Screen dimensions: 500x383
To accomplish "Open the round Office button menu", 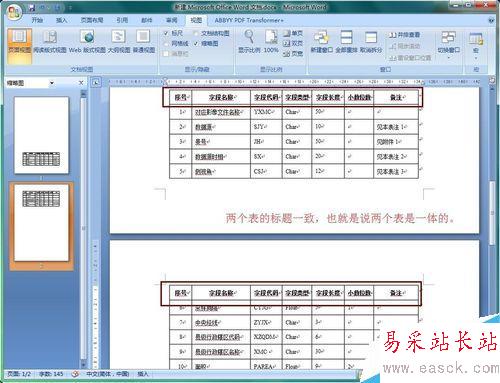I will [14, 12].
